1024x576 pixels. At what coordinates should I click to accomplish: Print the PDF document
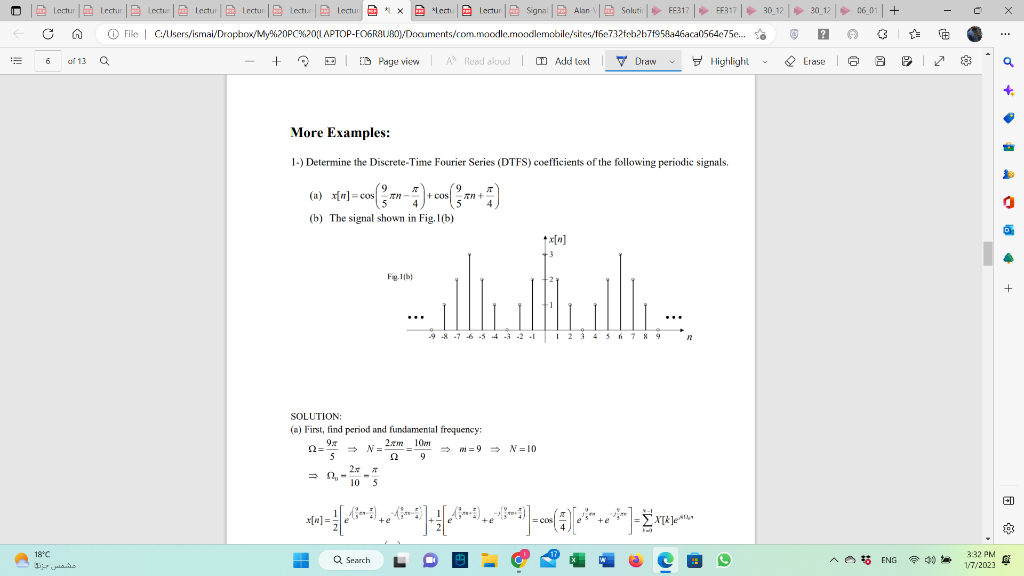click(x=853, y=61)
